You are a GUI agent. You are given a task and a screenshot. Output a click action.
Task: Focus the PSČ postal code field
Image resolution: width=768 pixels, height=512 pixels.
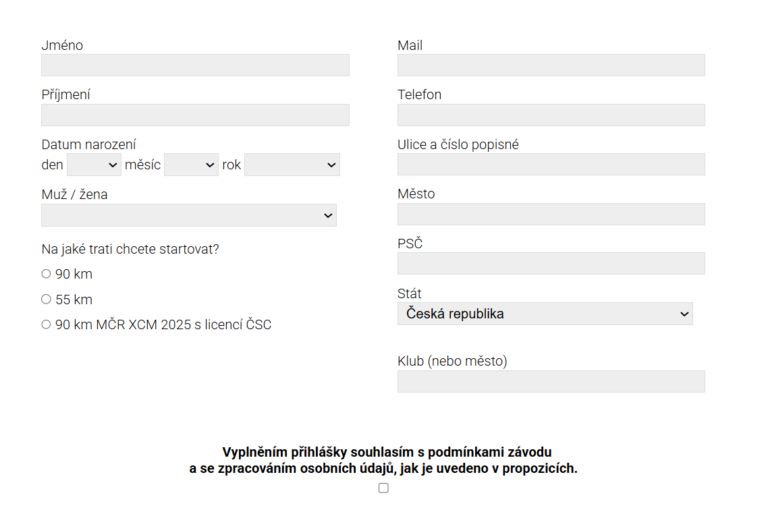pos(551,264)
